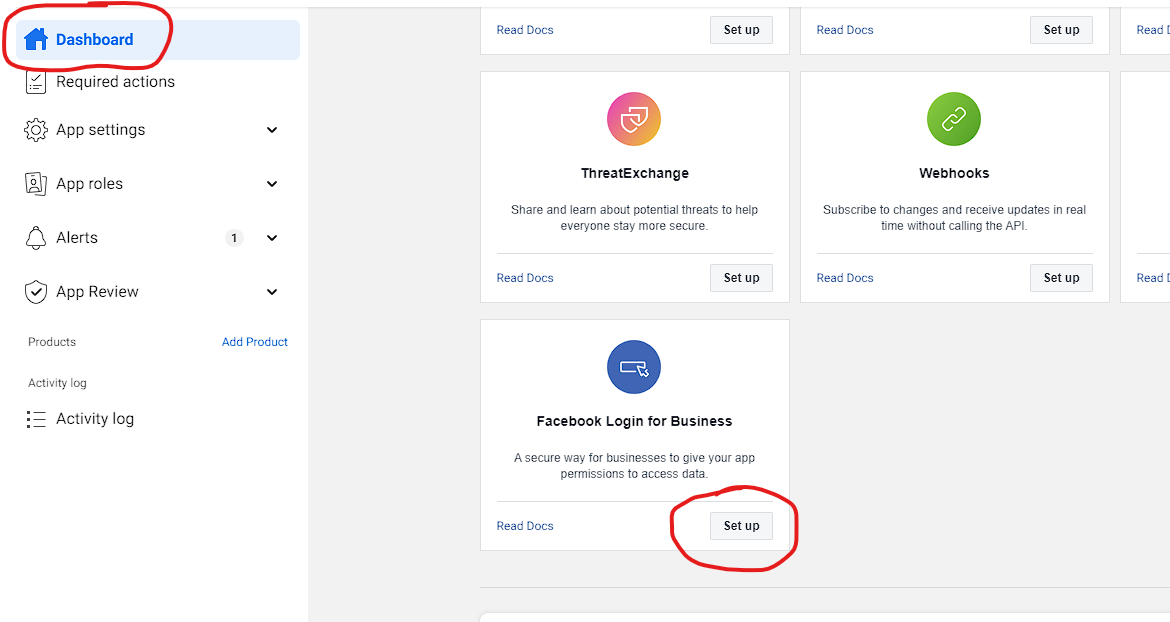Click the ThreatExchange shield product icon
The width and height of the screenshot is (1170, 622).
[634, 119]
